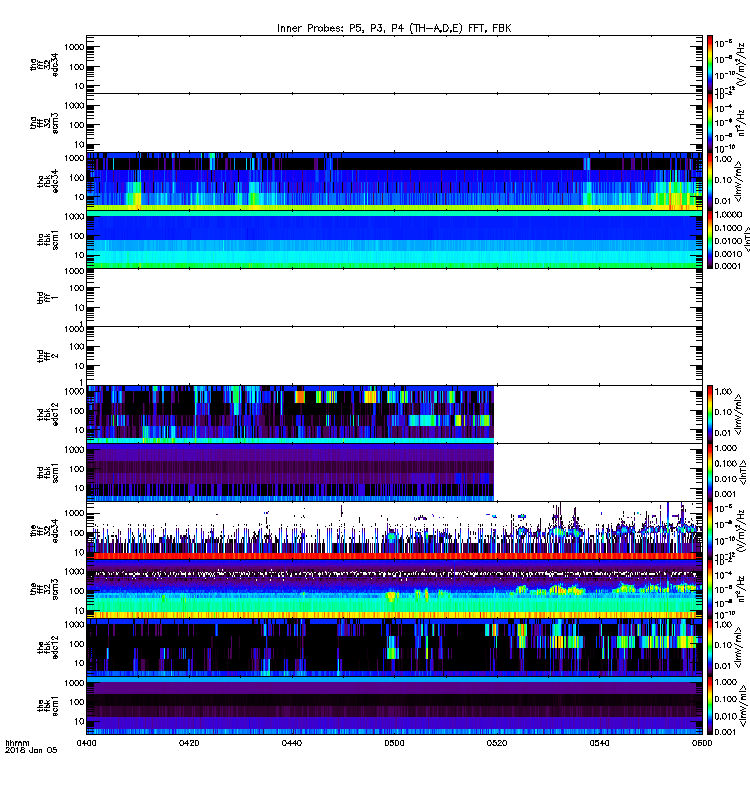Click the color bar beside thd fbk edc12 panel
This screenshot has width=750, height=800.
coord(710,414)
